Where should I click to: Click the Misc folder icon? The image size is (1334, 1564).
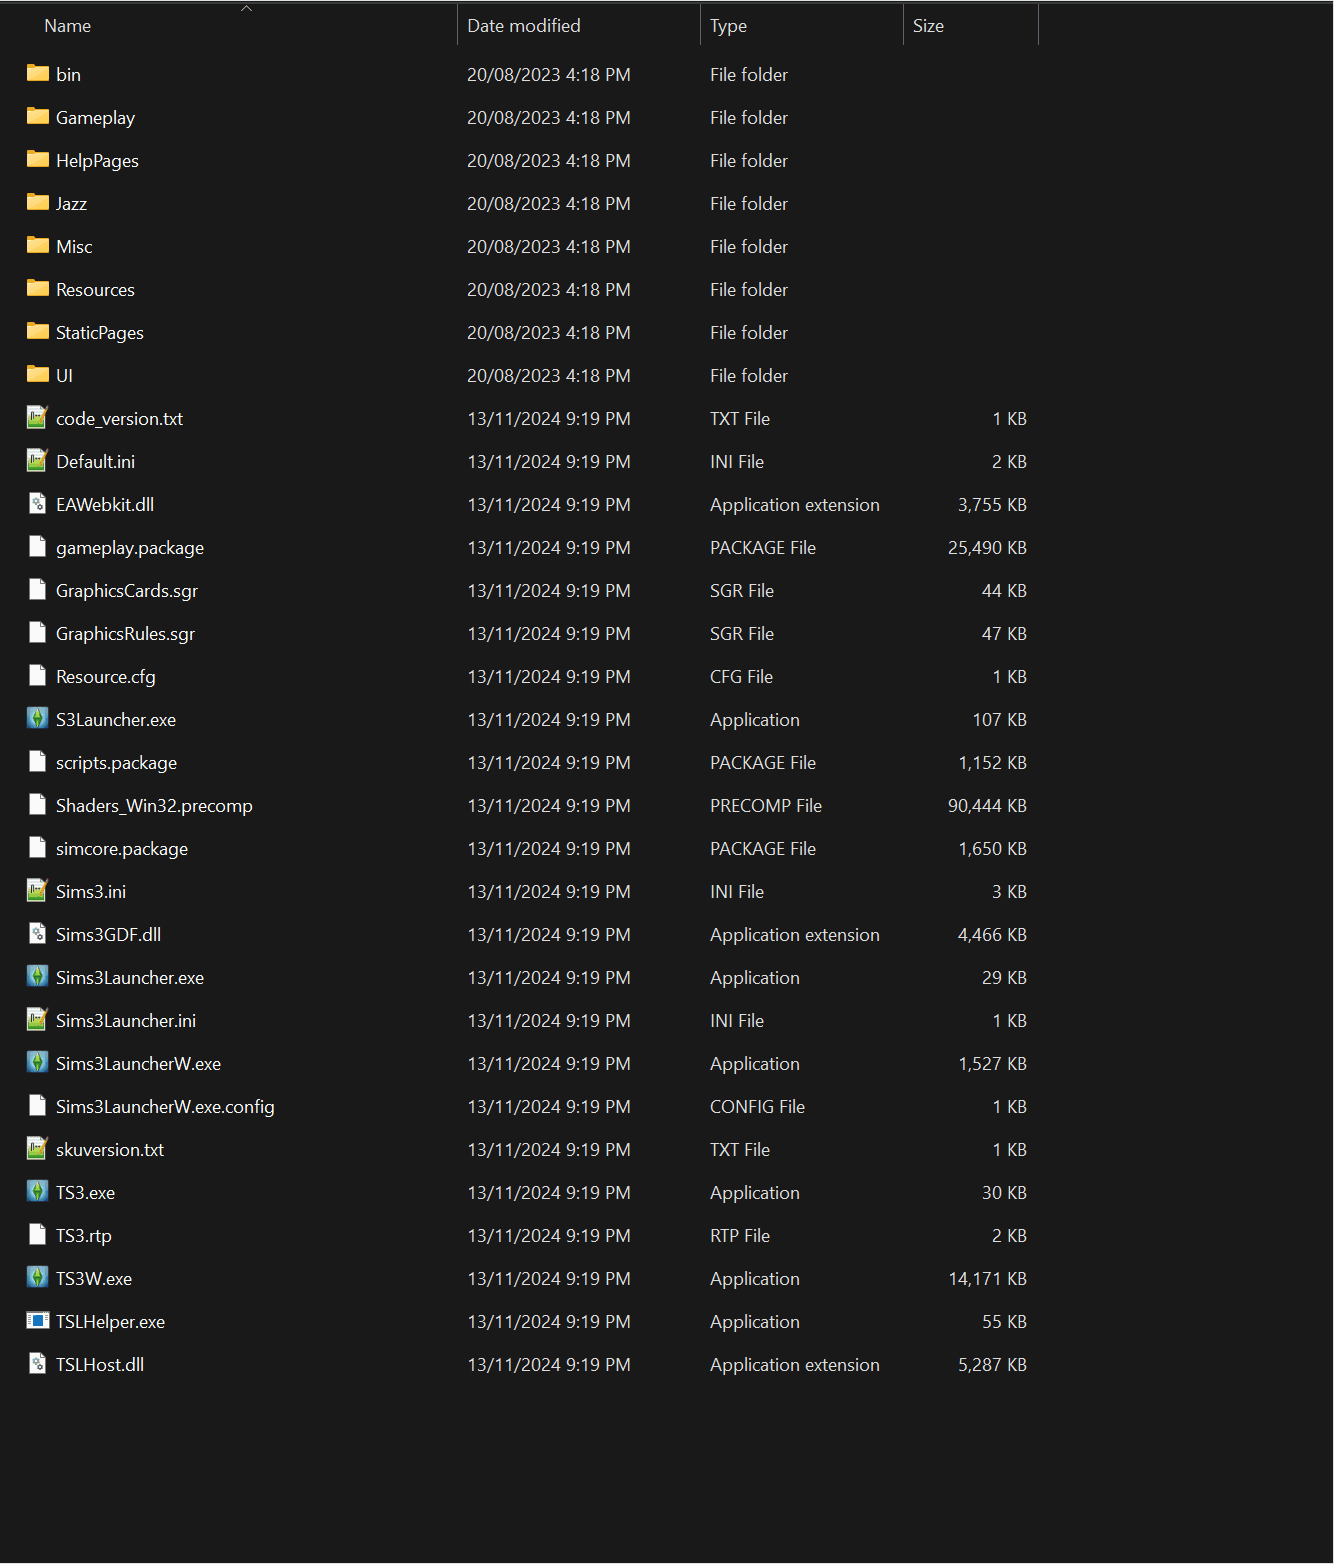point(38,245)
